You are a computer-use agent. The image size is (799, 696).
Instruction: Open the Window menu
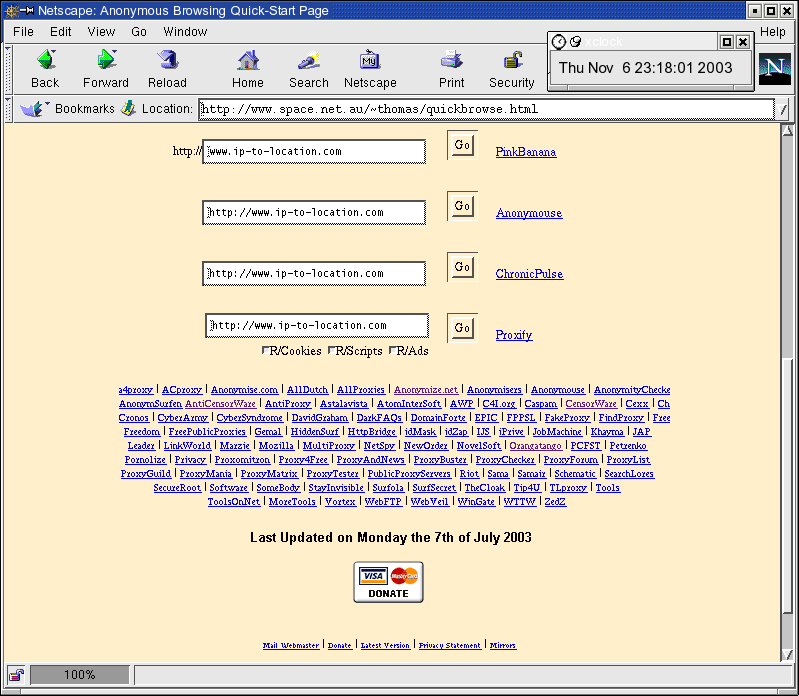point(185,32)
